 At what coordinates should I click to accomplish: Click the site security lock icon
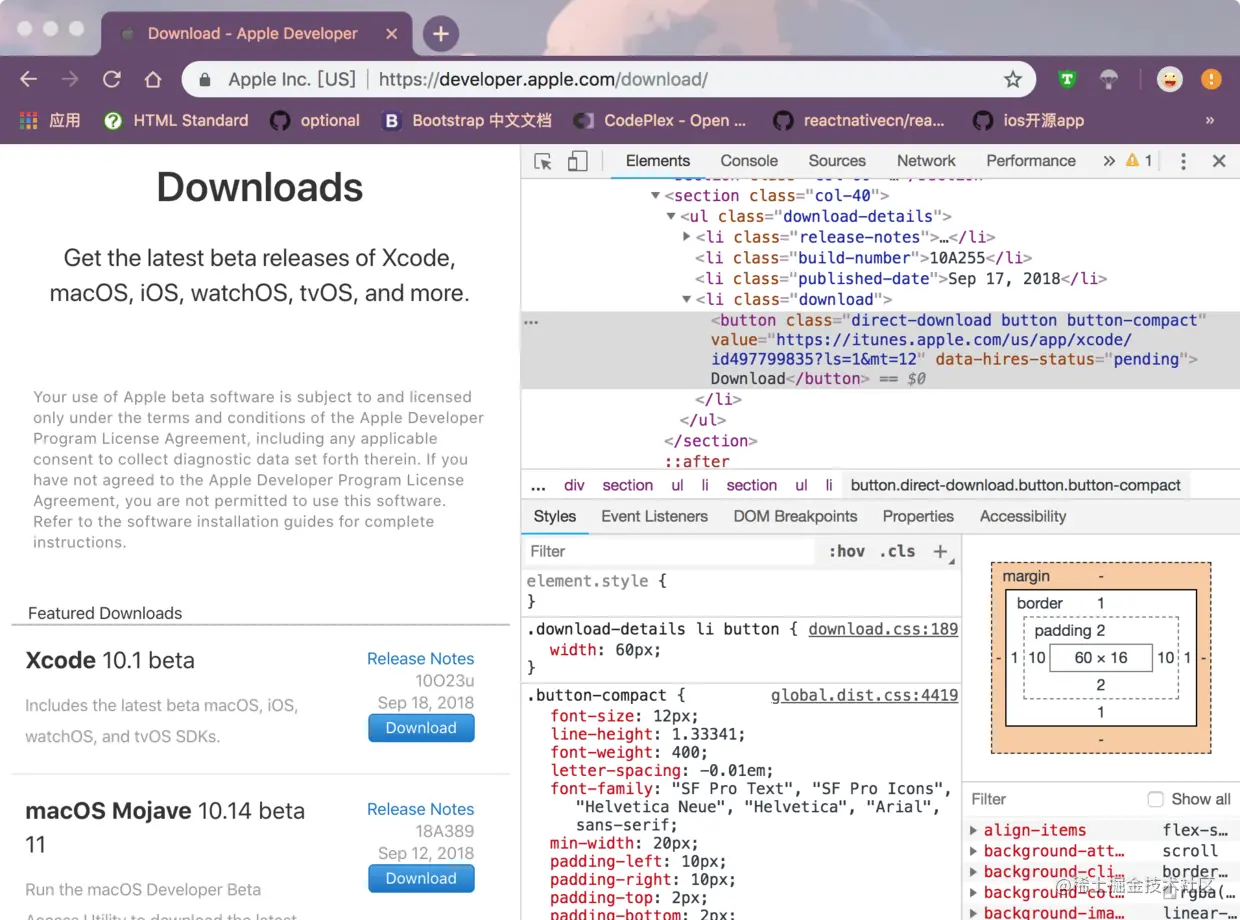(205, 80)
